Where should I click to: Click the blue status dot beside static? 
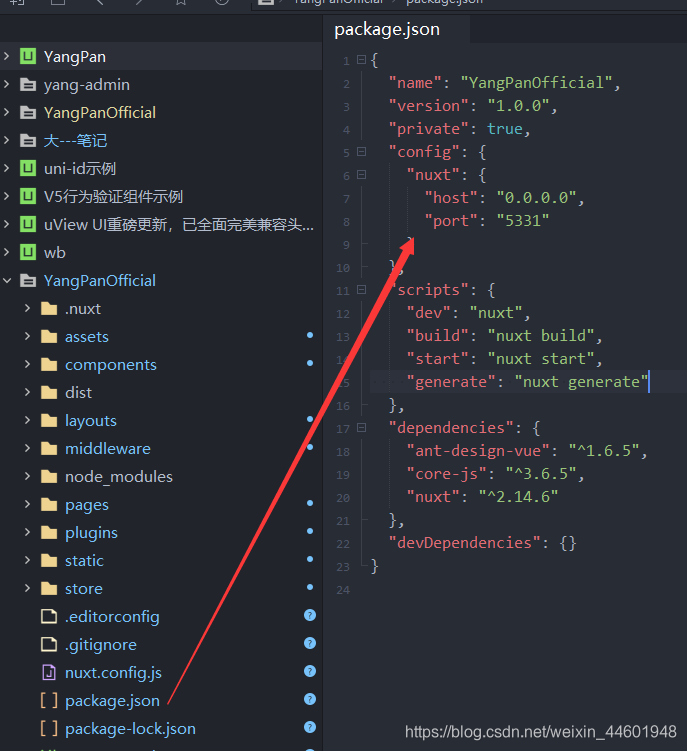(310, 559)
